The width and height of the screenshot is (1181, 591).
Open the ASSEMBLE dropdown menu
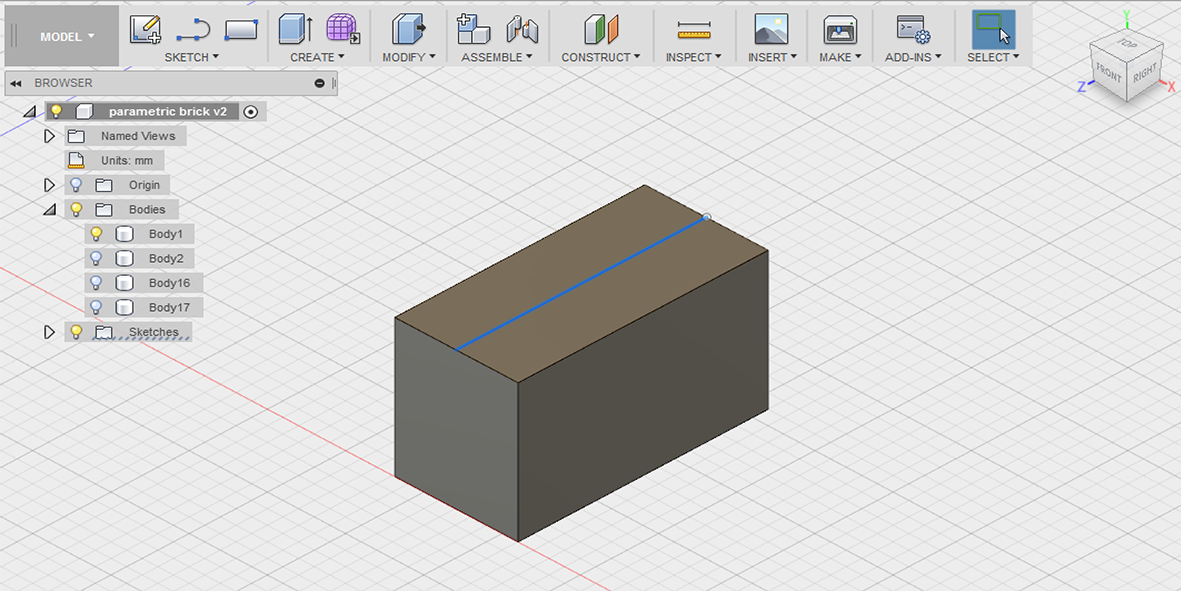tap(496, 57)
